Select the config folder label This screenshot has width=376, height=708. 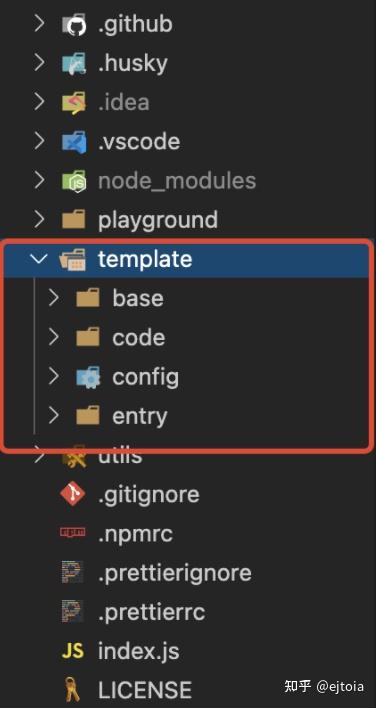145,377
